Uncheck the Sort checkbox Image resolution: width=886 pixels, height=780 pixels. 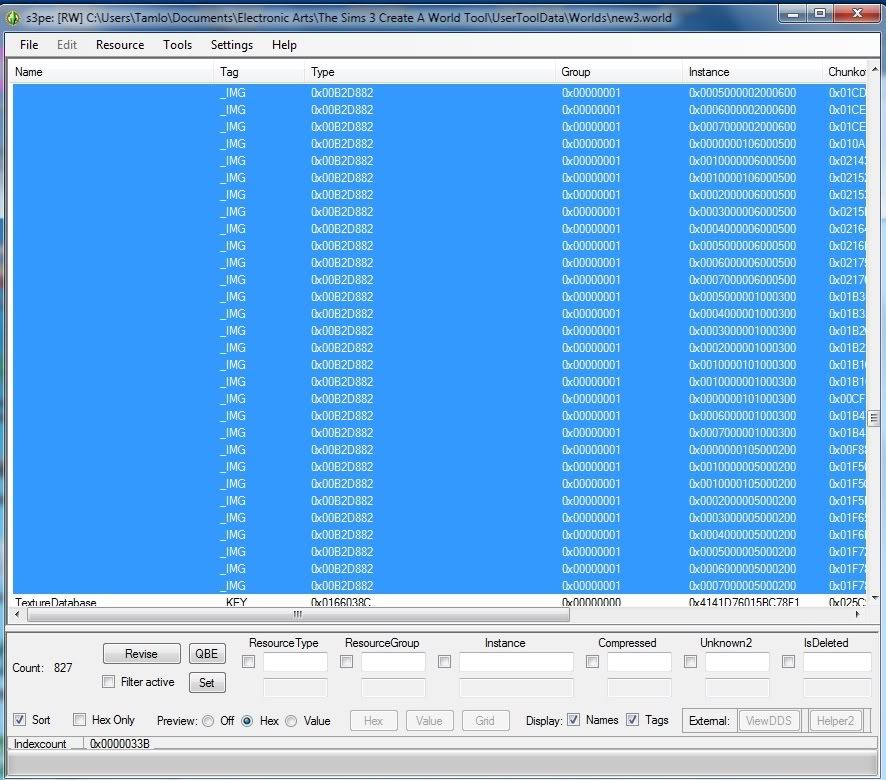point(19,720)
